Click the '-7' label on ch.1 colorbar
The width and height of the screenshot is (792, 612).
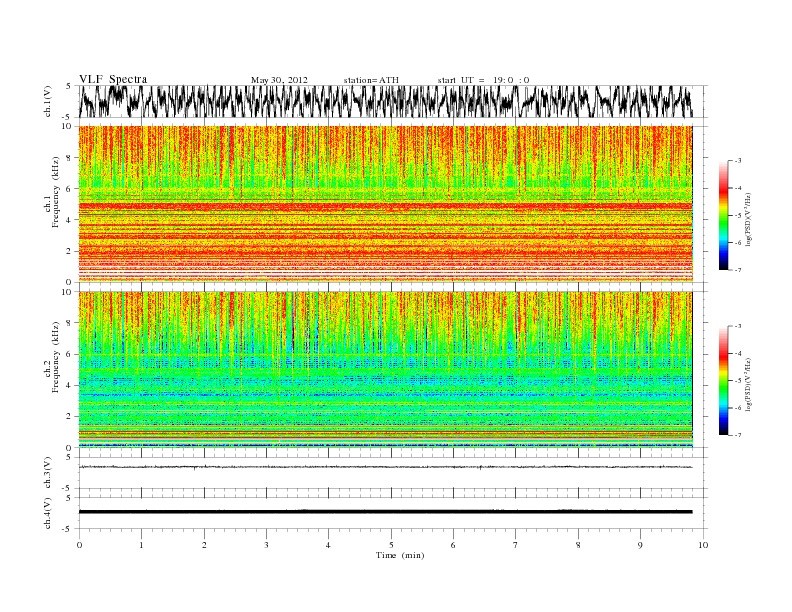tap(738, 270)
